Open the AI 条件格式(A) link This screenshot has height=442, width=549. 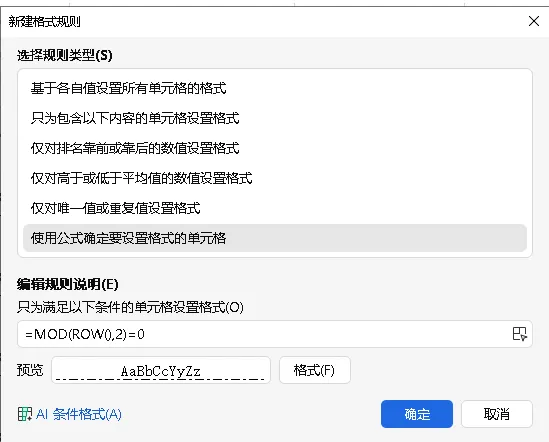78,414
